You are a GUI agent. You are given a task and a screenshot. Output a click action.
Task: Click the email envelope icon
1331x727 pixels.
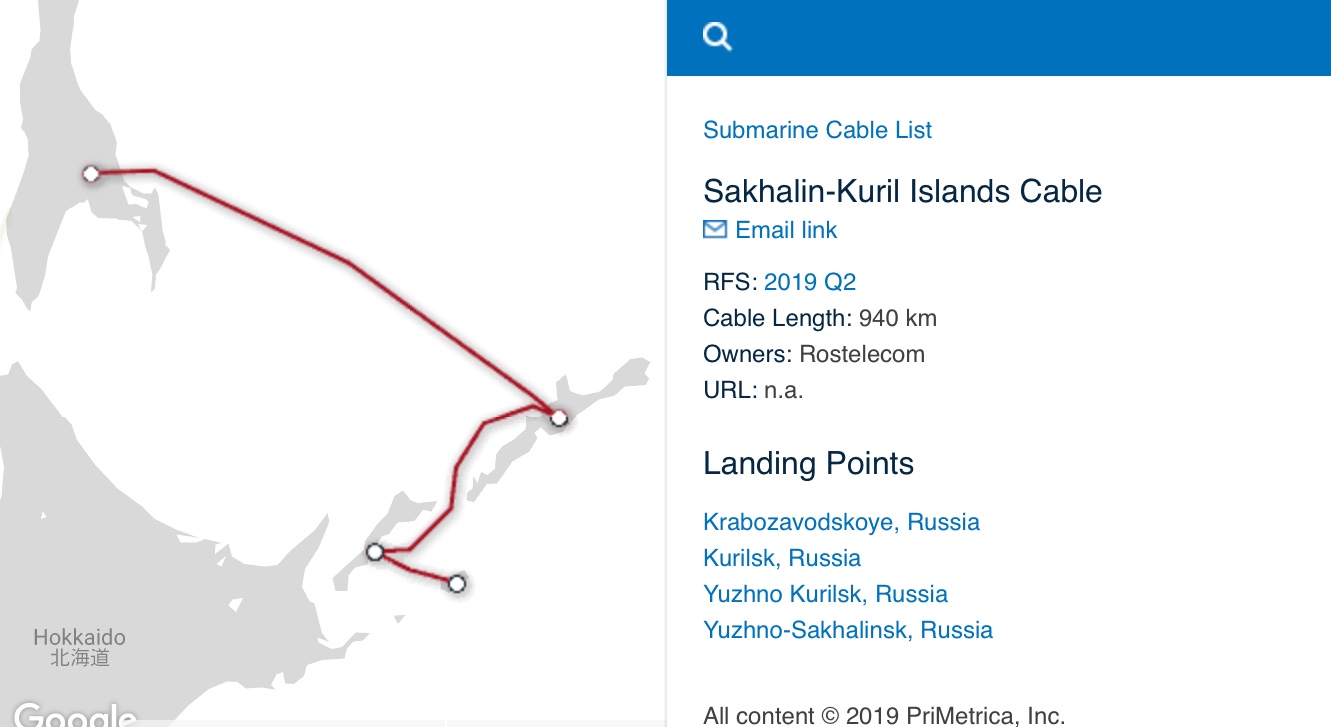[x=715, y=230]
